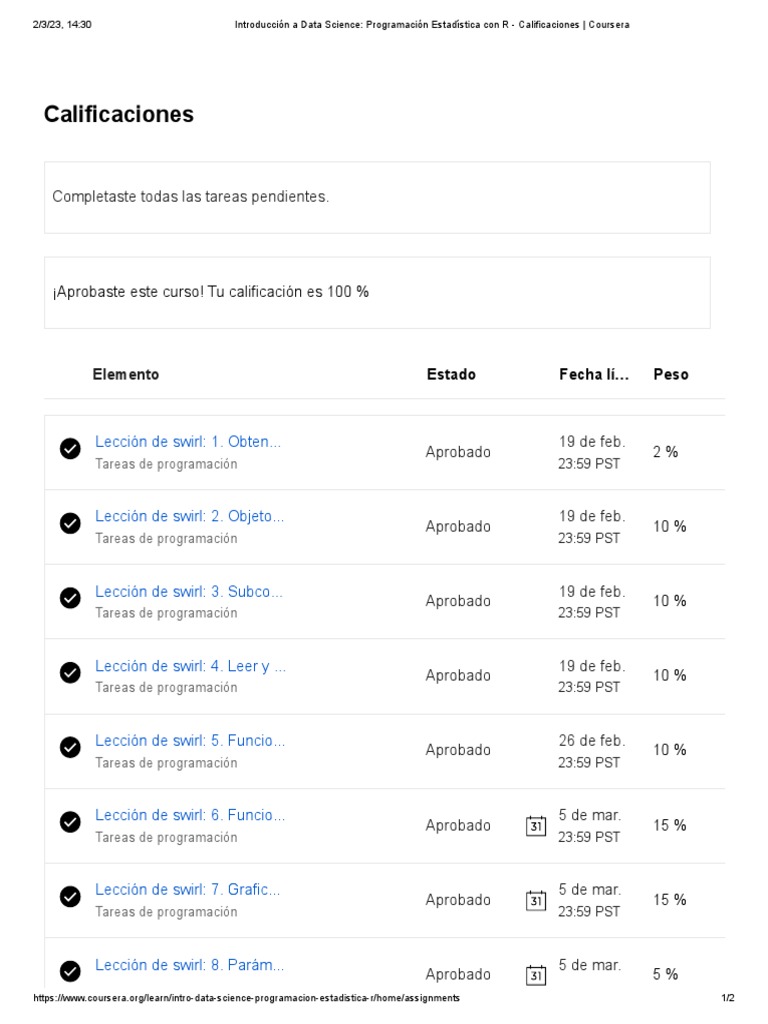The height and width of the screenshot is (1024, 768).
Task: Click the checkmark icon for lesson 8 Parám...
Action: coord(70,971)
